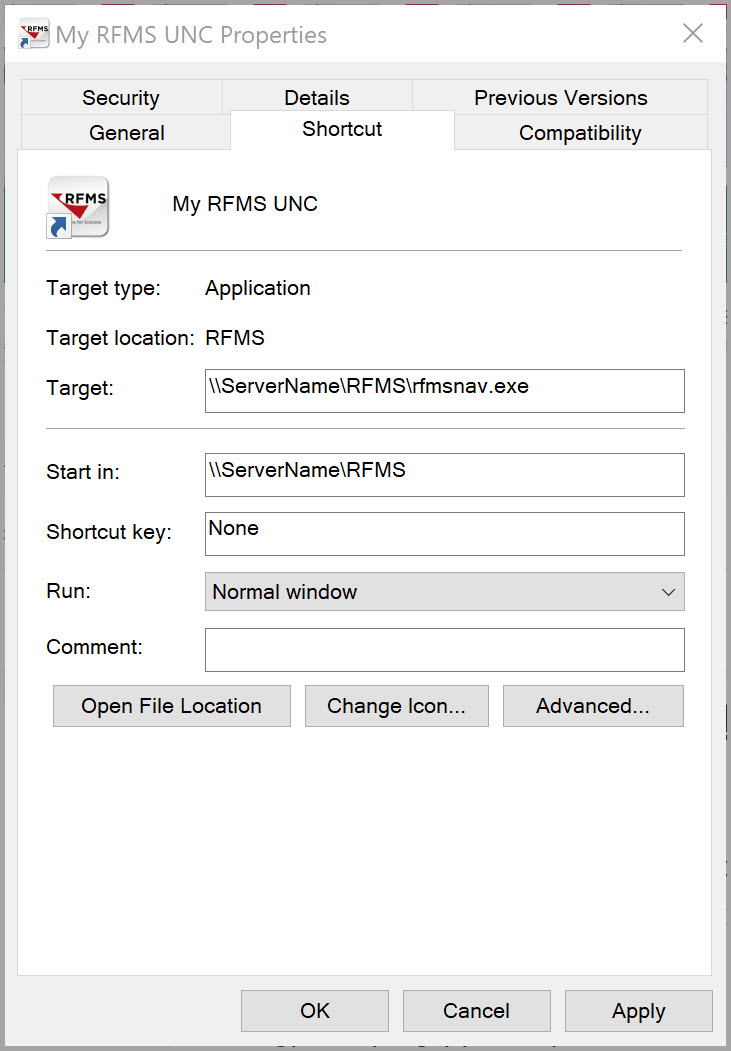The image size is (731, 1051).
Task: Click the "Shortcut key:" label
Action: point(109,532)
